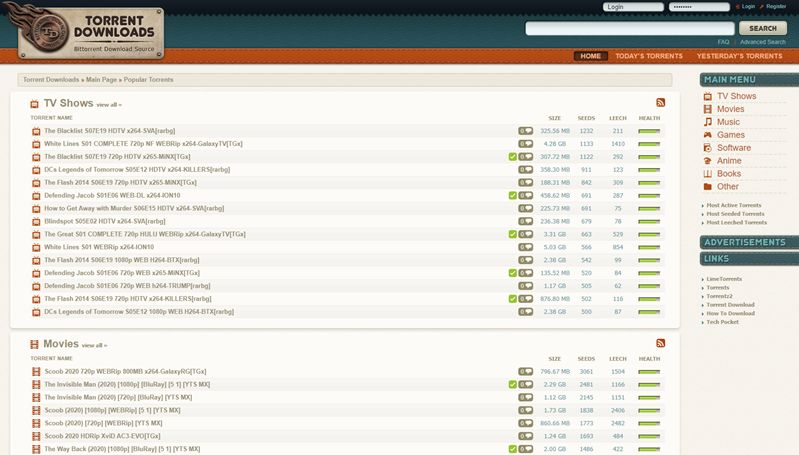Open LimeTorrents link in Links
799x455 pixels.
coord(724,279)
